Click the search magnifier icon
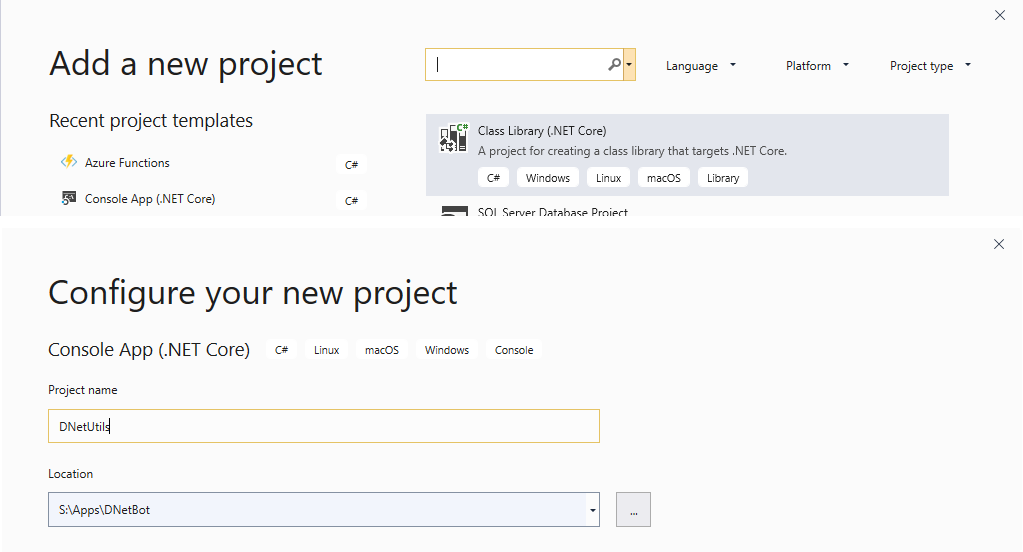This screenshot has height=552, width=1023. [x=614, y=65]
